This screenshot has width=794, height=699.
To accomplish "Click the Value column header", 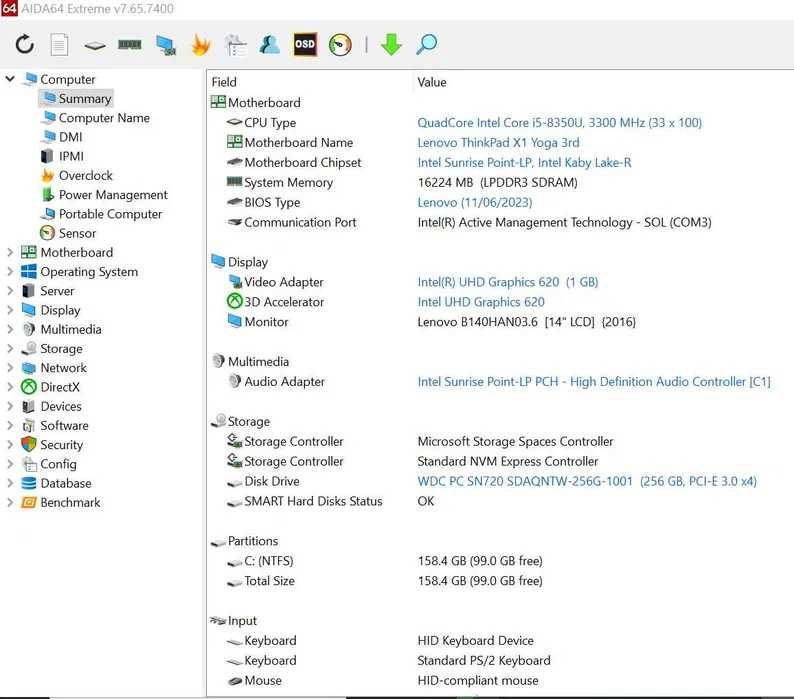I will coord(432,82).
